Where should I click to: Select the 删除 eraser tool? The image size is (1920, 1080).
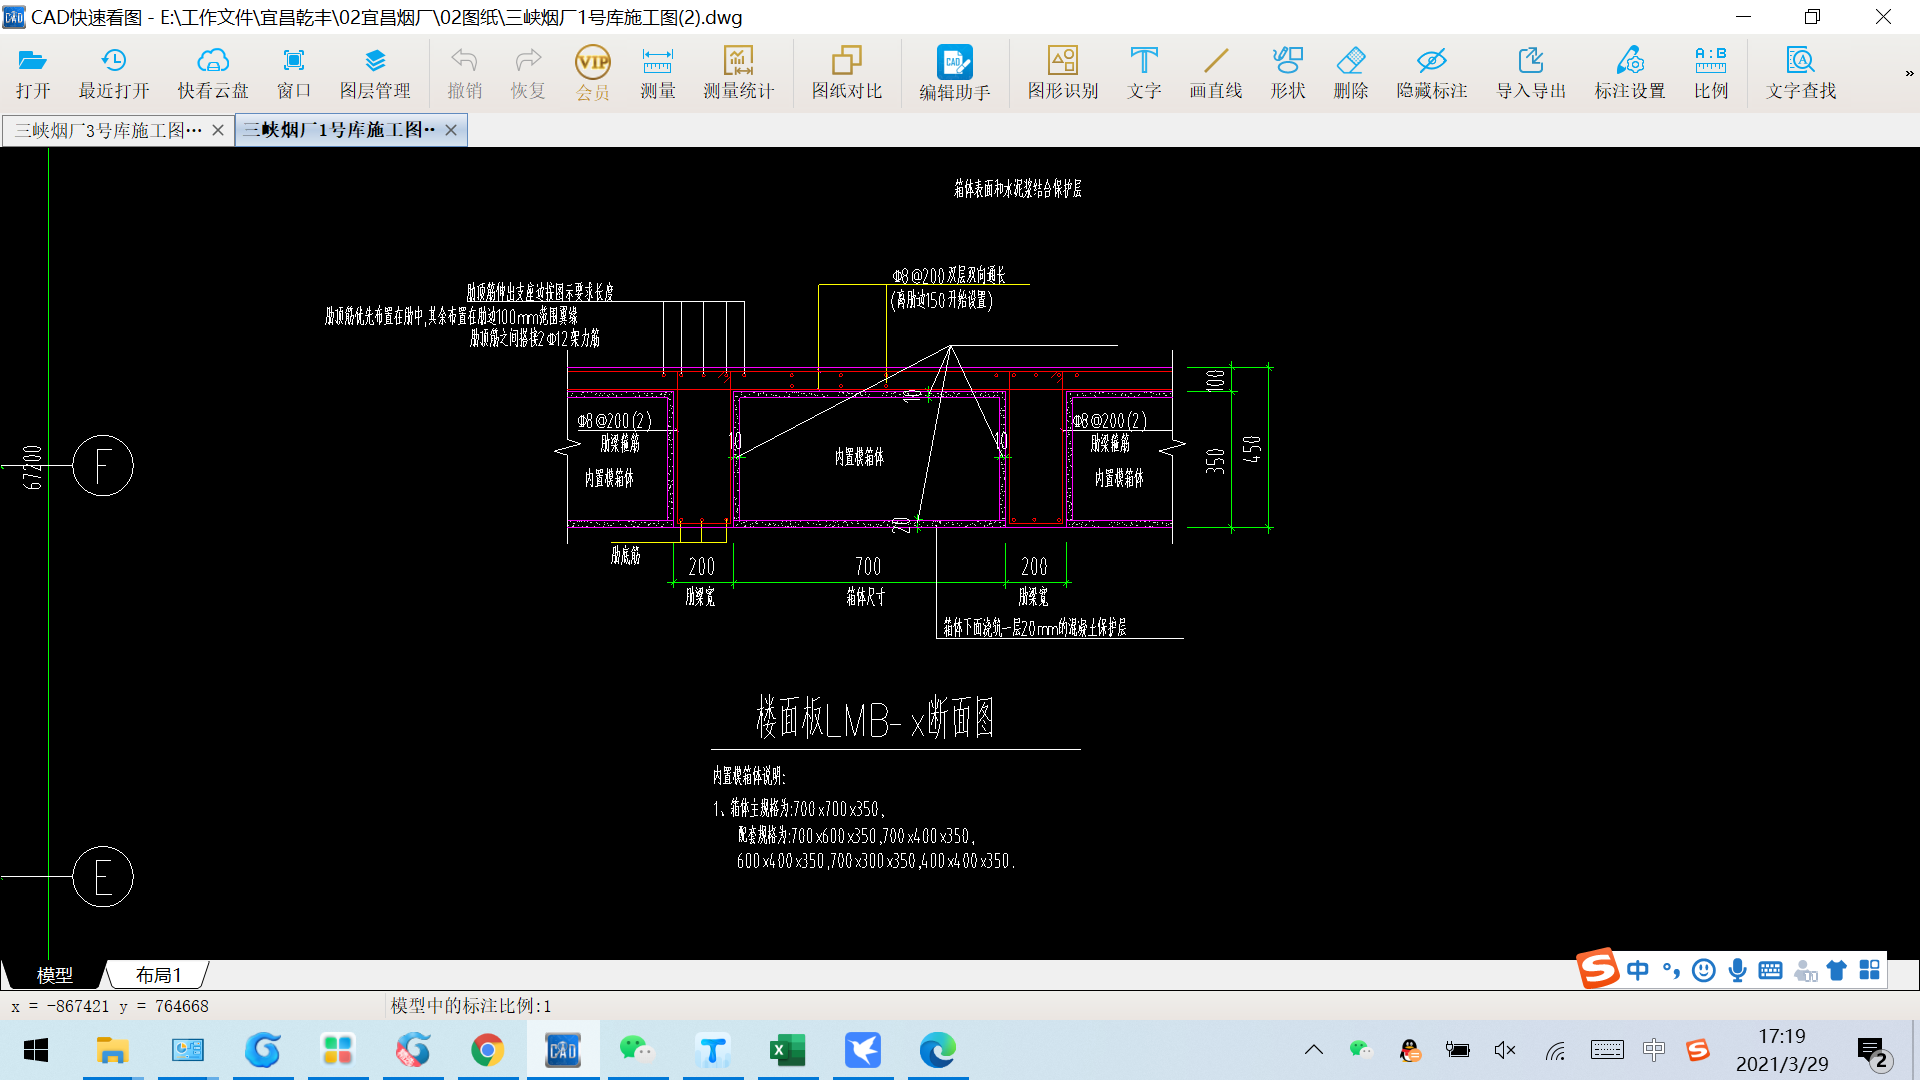[x=1350, y=74]
